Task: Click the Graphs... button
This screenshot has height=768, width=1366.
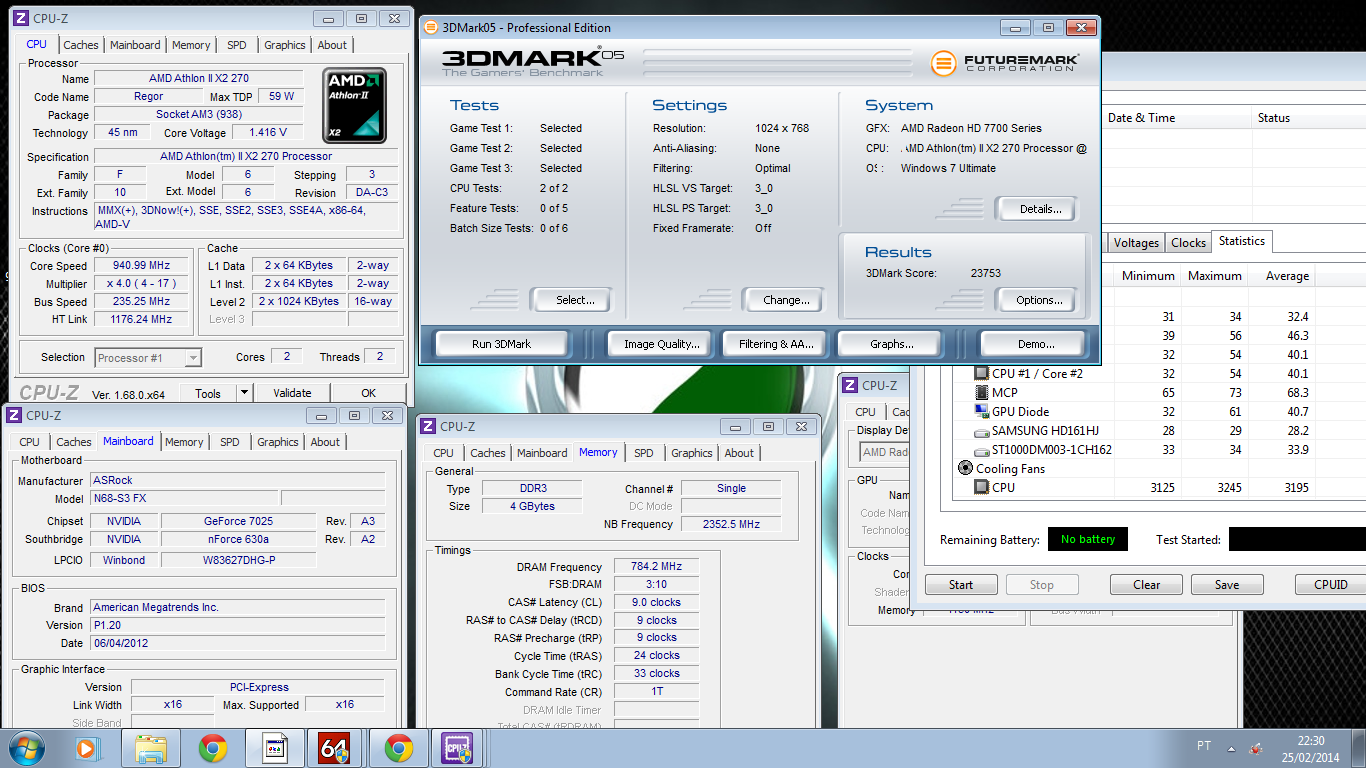Action: 891,344
